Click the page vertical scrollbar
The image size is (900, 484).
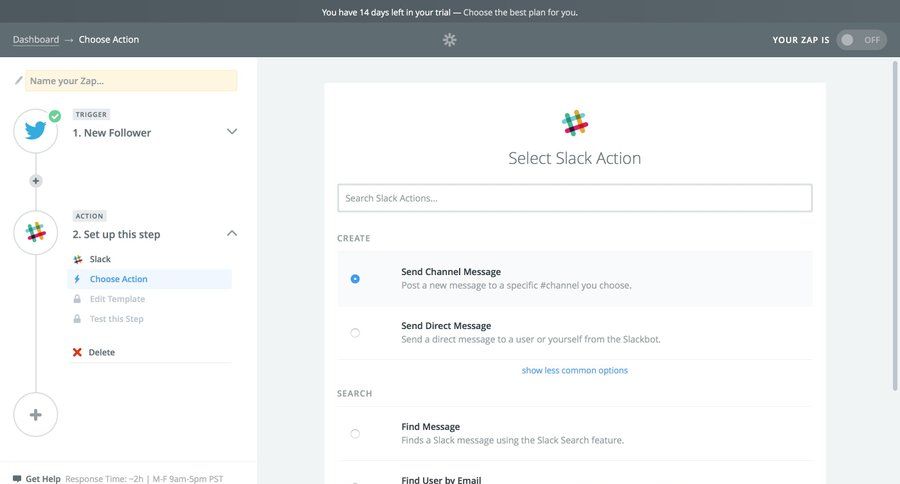point(895,225)
